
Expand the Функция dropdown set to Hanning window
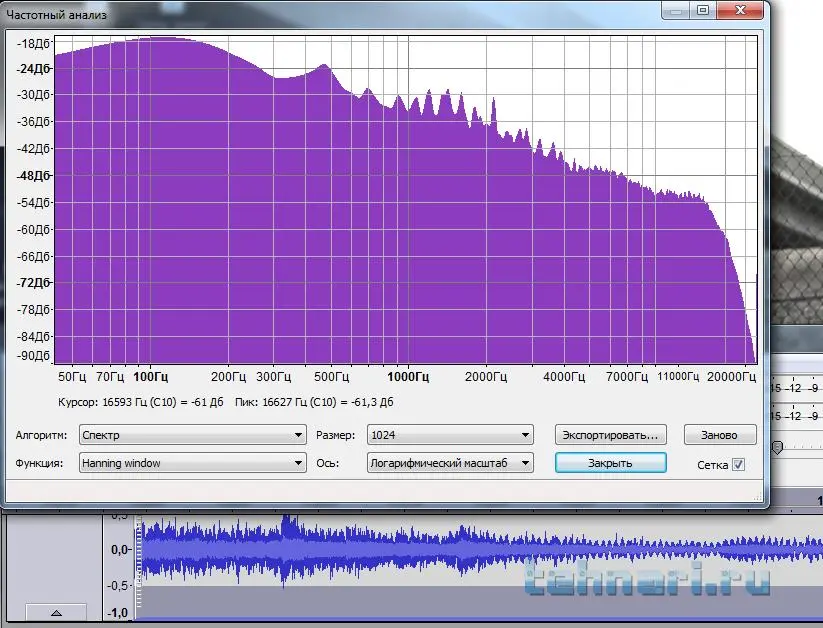point(192,463)
